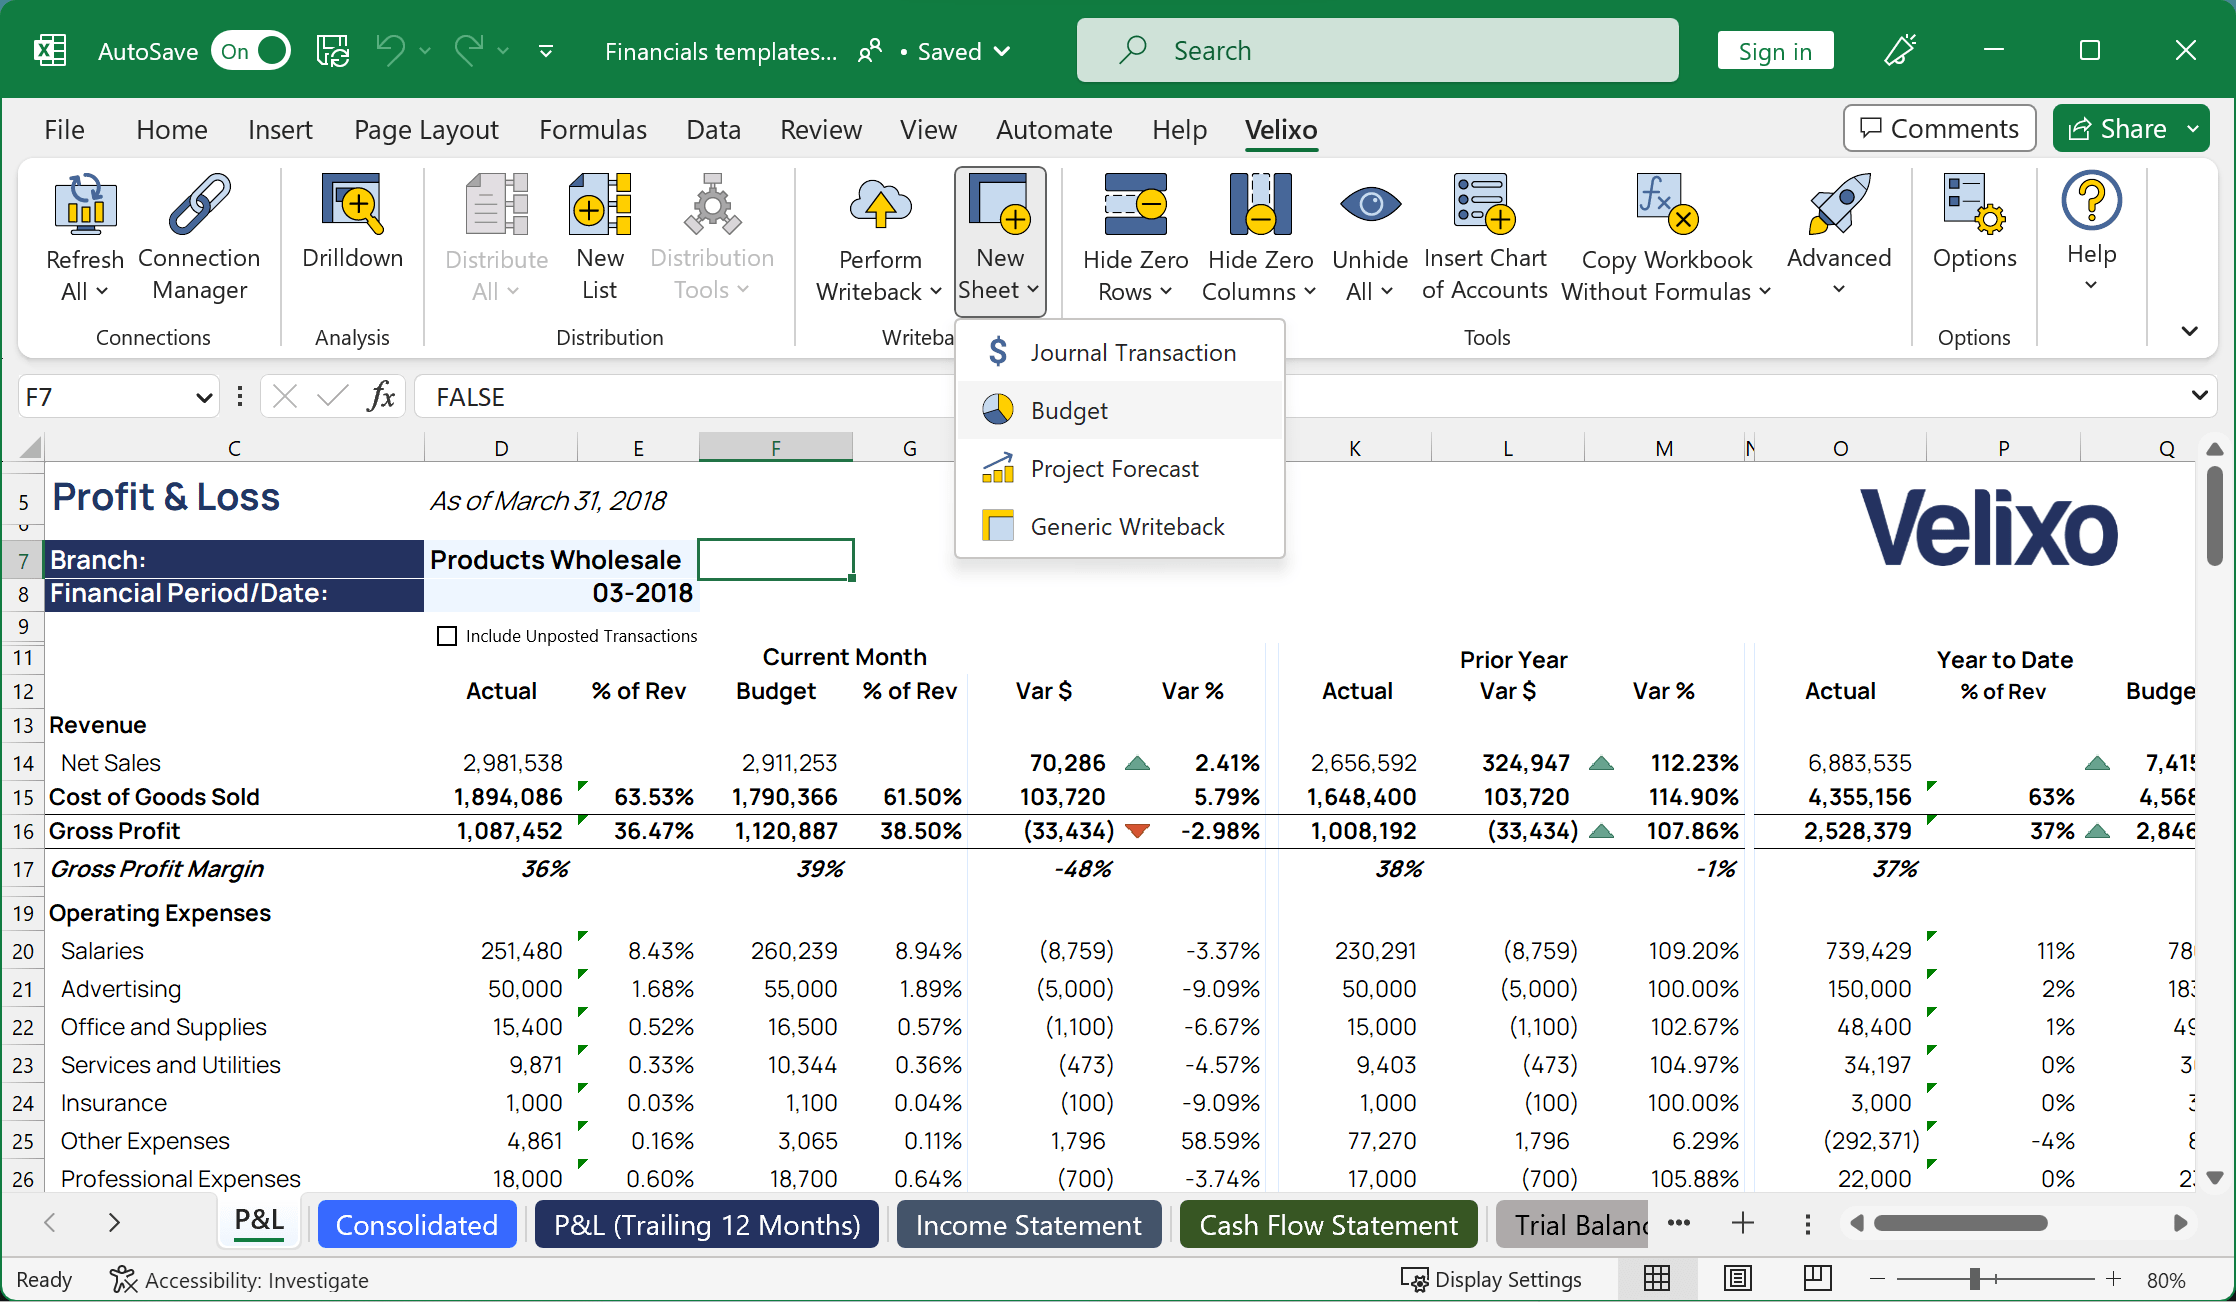The width and height of the screenshot is (2236, 1302).
Task: Open the Page Layout ribbon tab
Action: click(426, 130)
